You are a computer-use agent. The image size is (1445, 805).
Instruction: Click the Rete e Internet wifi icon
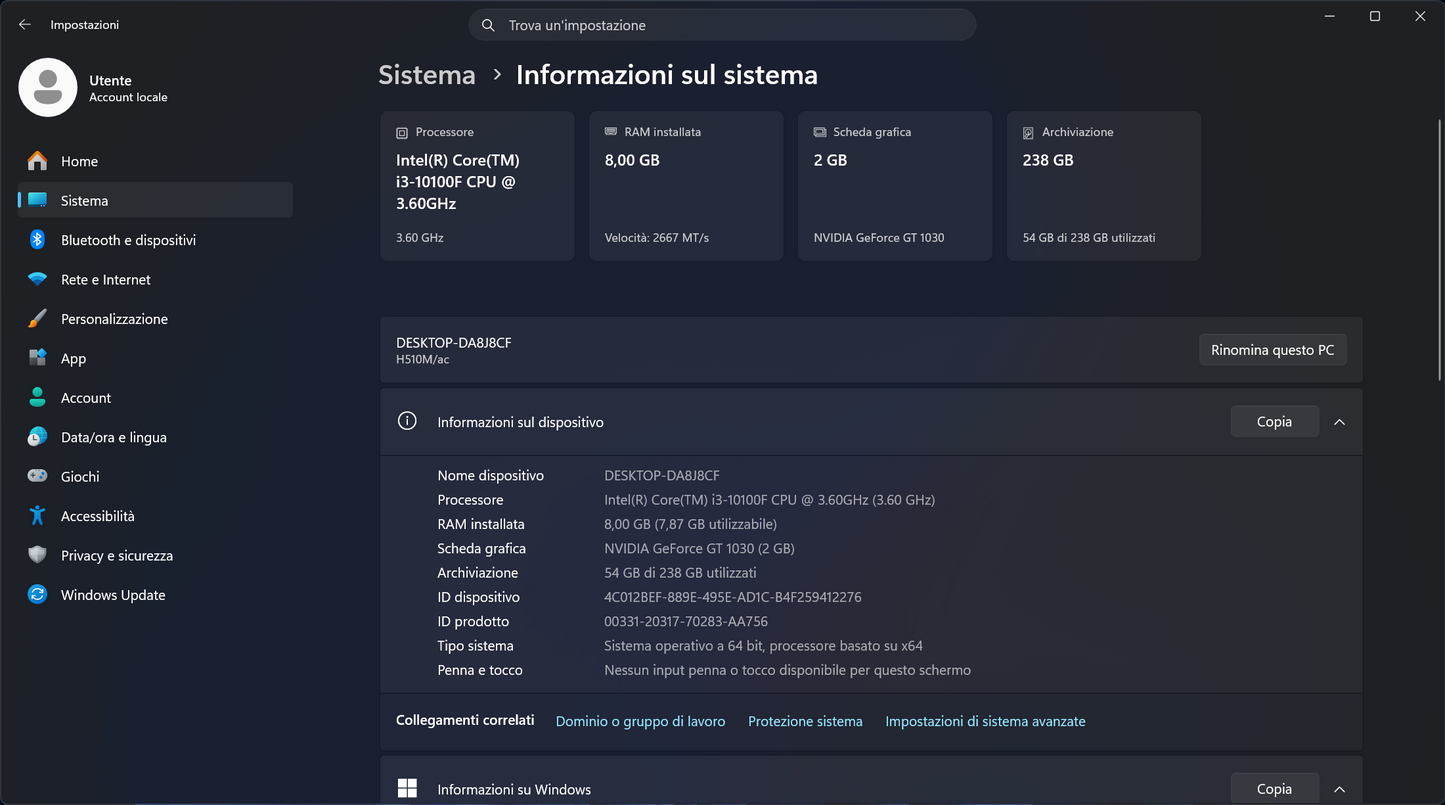coord(37,279)
